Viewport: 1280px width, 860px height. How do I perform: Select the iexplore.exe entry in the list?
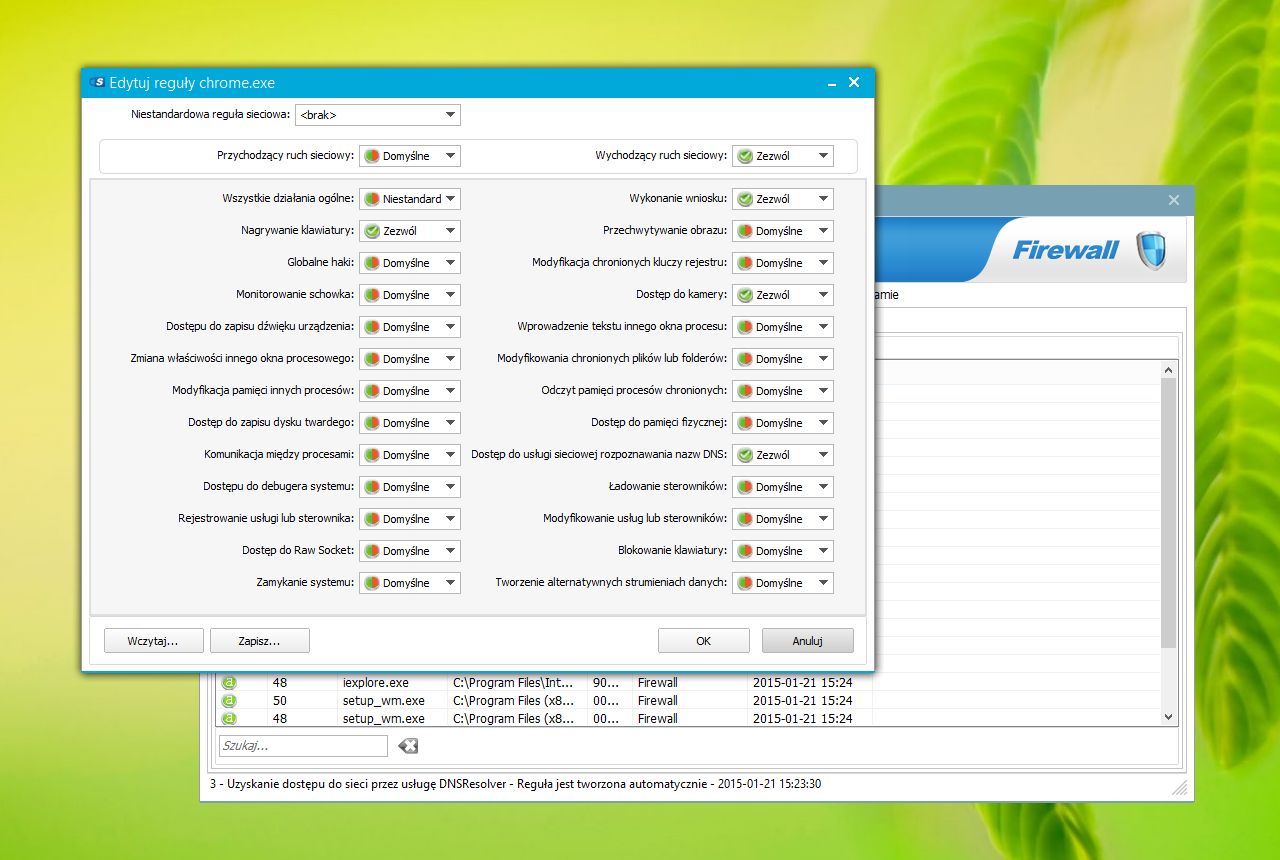pyautogui.click(x=376, y=683)
